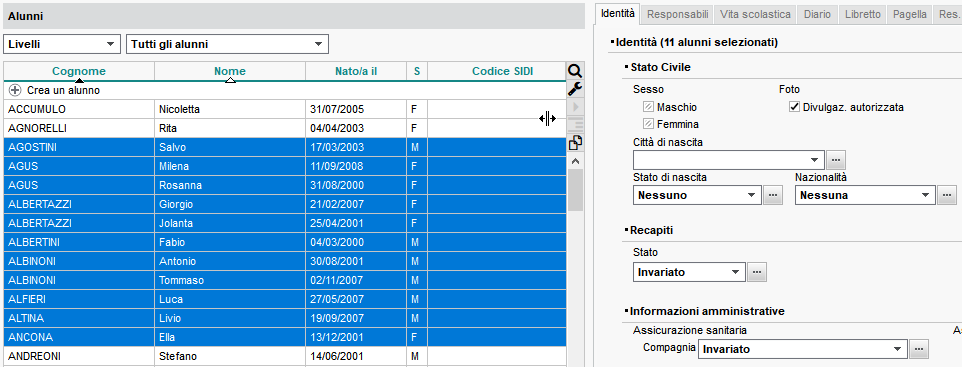The height and width of the screenshot is (367, 962).
Task: Open the Livelli dropdown
Action: click(x=62, y=44)
